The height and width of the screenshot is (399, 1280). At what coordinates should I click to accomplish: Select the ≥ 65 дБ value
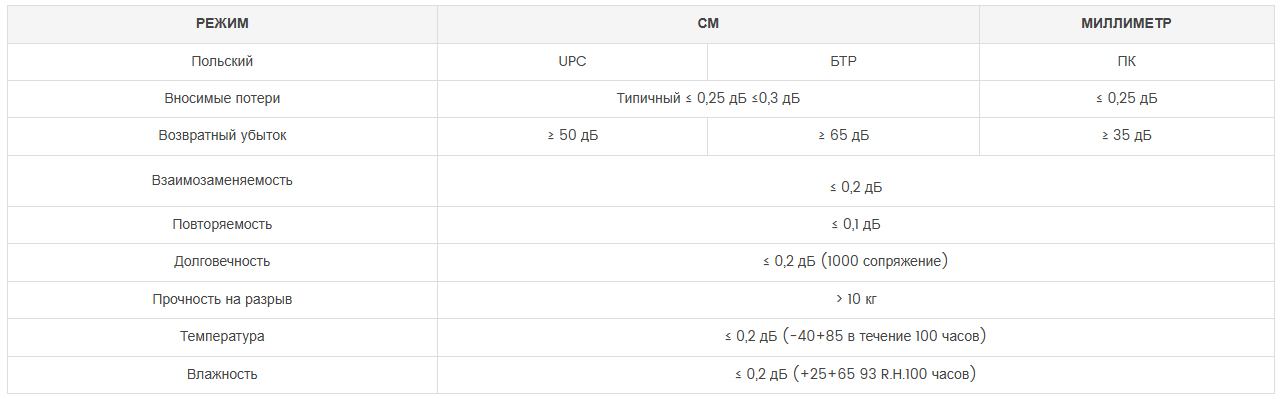point(843,136)
